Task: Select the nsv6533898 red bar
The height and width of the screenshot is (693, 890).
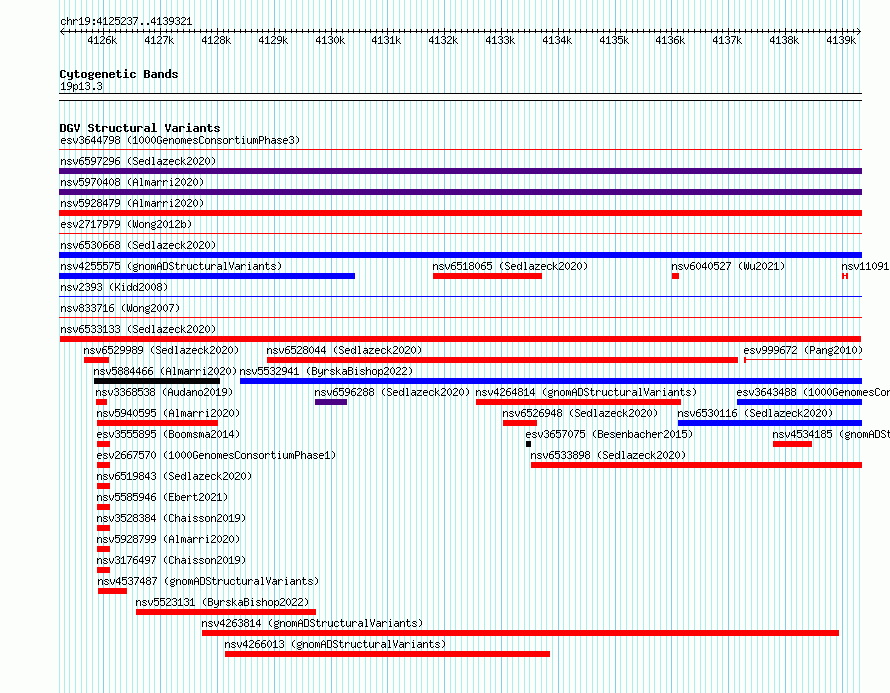Action: click(696, 465)
